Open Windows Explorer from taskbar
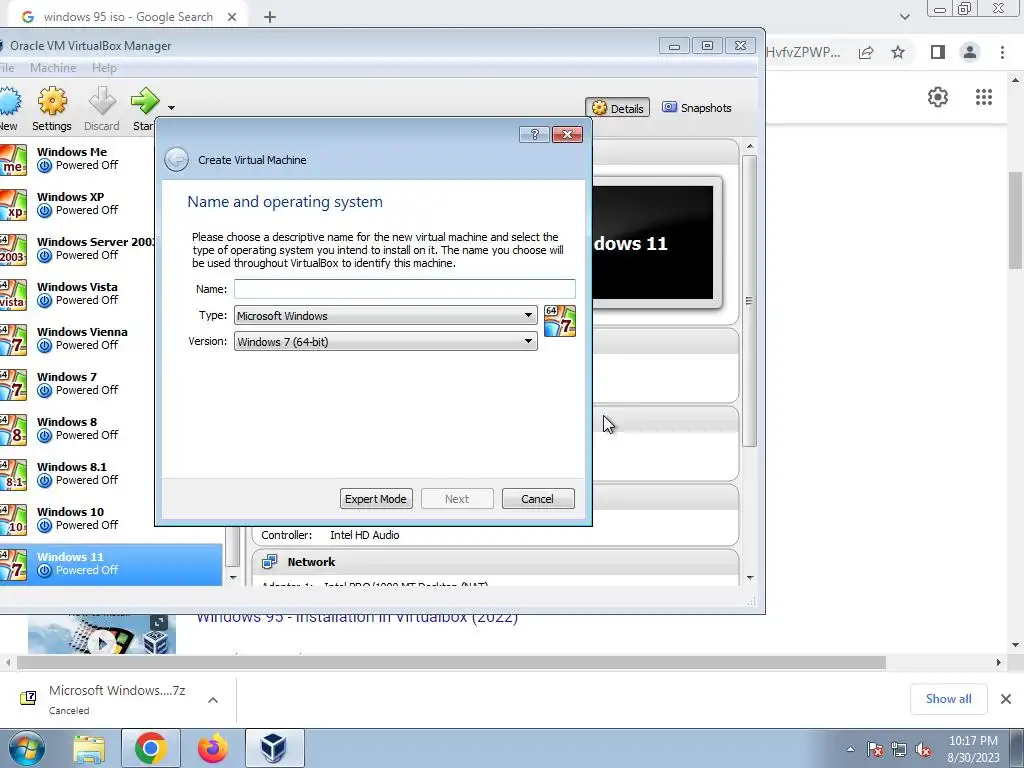The width and height of the screenshot is (1024, 768). pyautogui.click(x=89, y=748)
